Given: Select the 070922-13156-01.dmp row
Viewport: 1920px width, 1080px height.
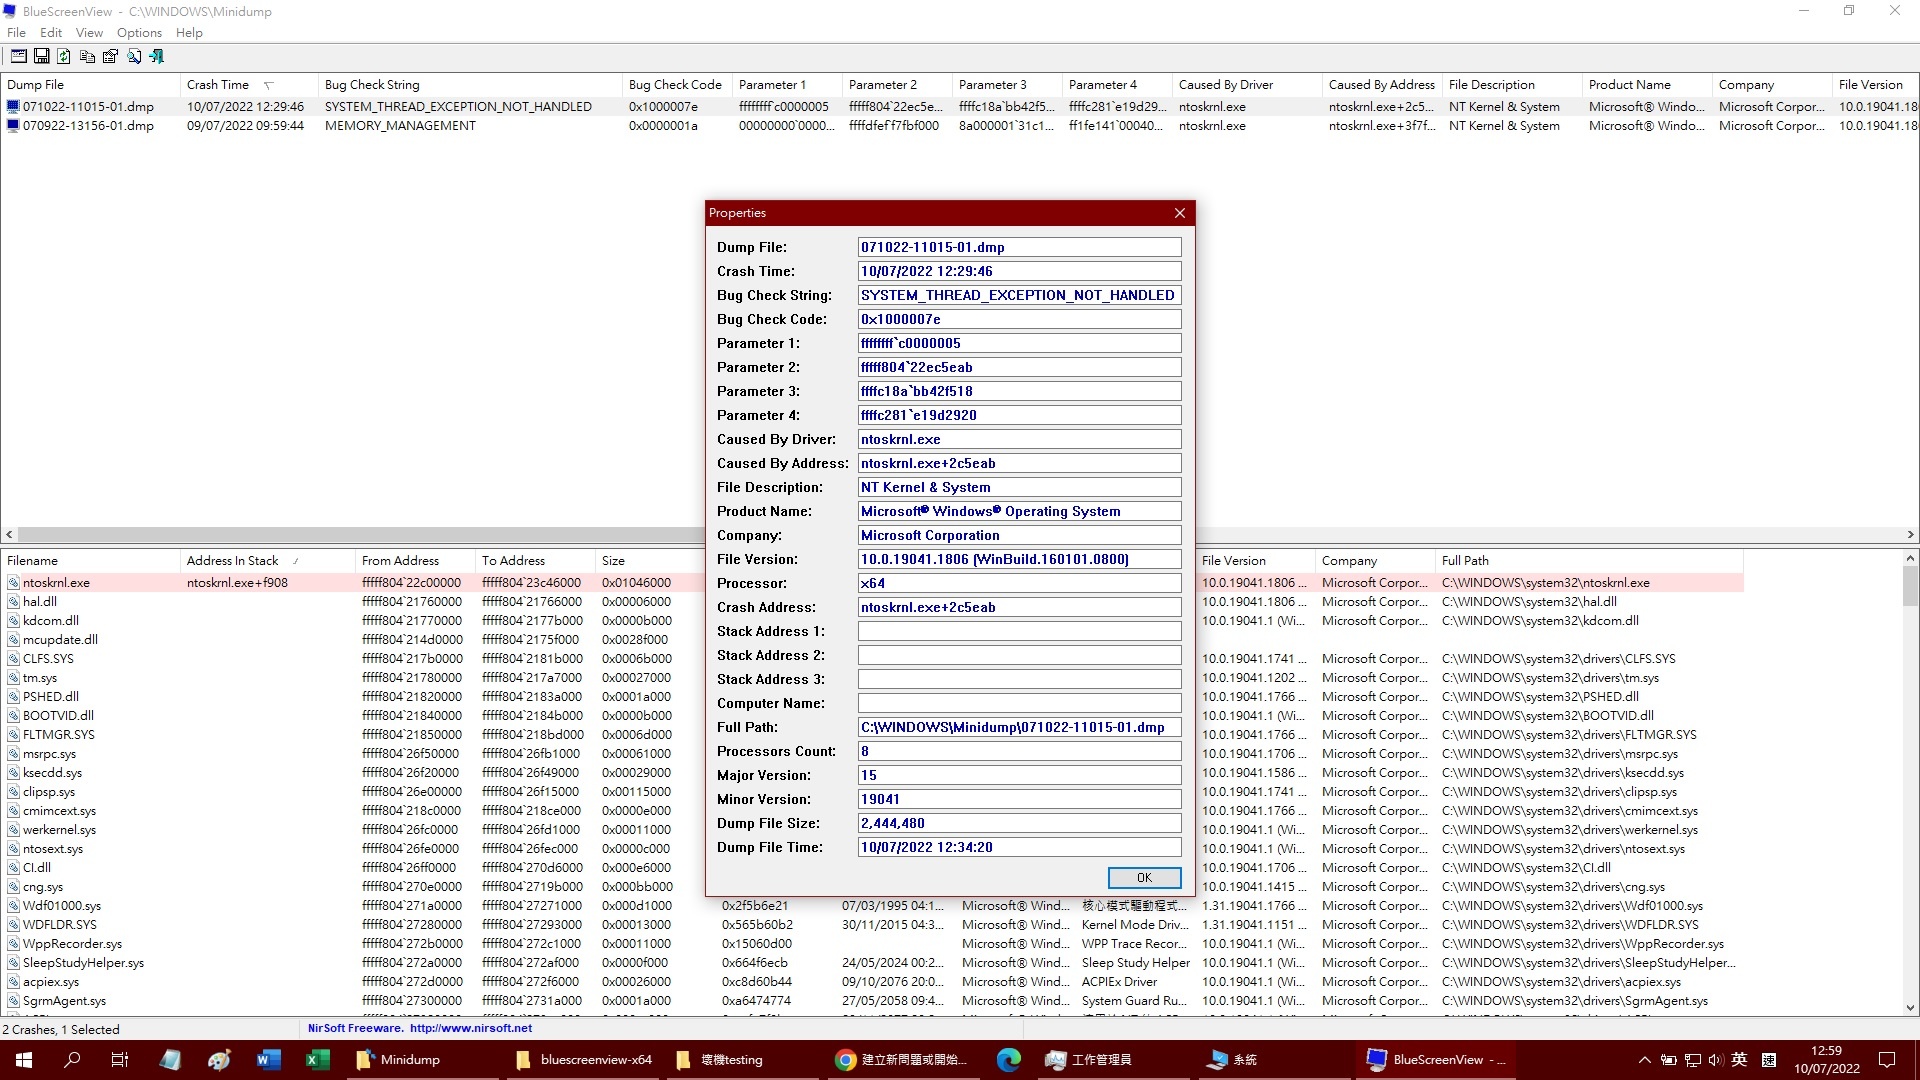Looking at the screenshot, I should (88, 126).
